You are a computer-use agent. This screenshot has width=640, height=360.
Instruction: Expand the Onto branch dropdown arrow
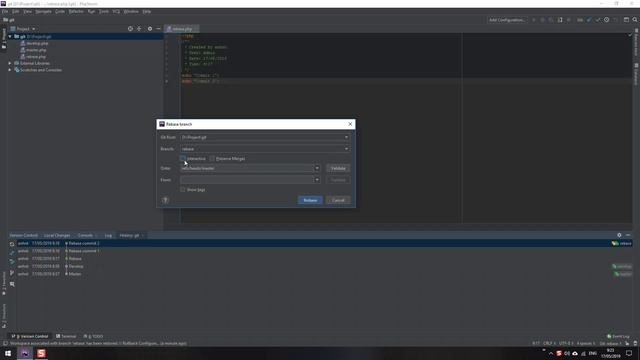(x=317, y=168)
